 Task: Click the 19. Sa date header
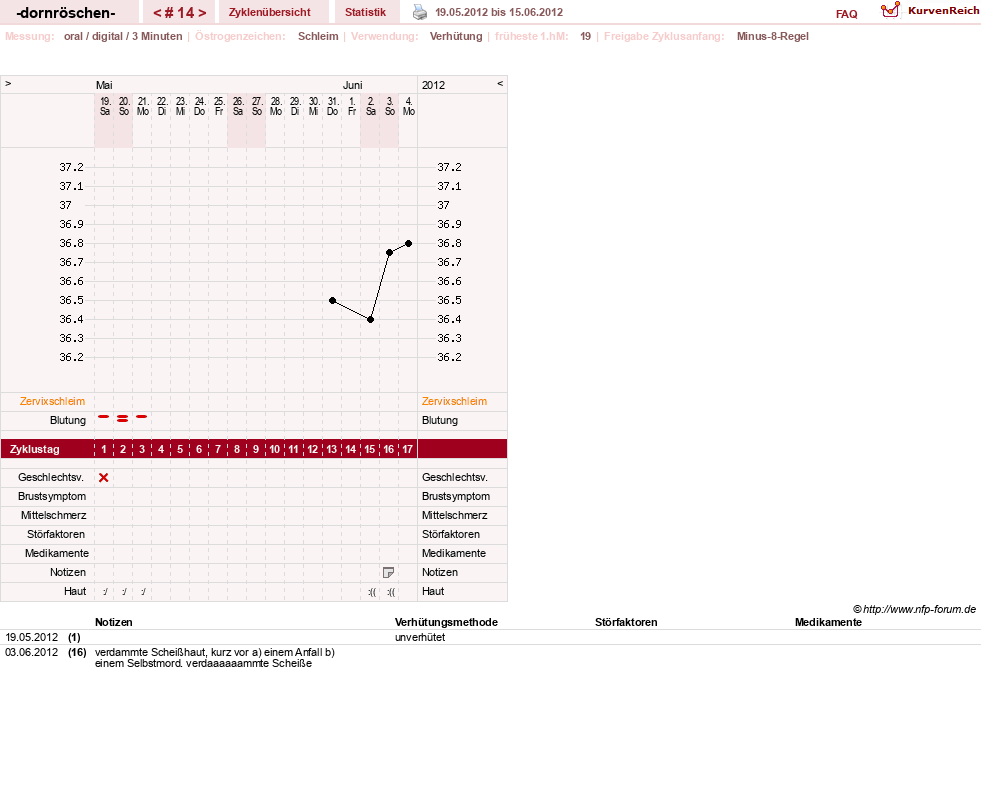coord(105,106)
